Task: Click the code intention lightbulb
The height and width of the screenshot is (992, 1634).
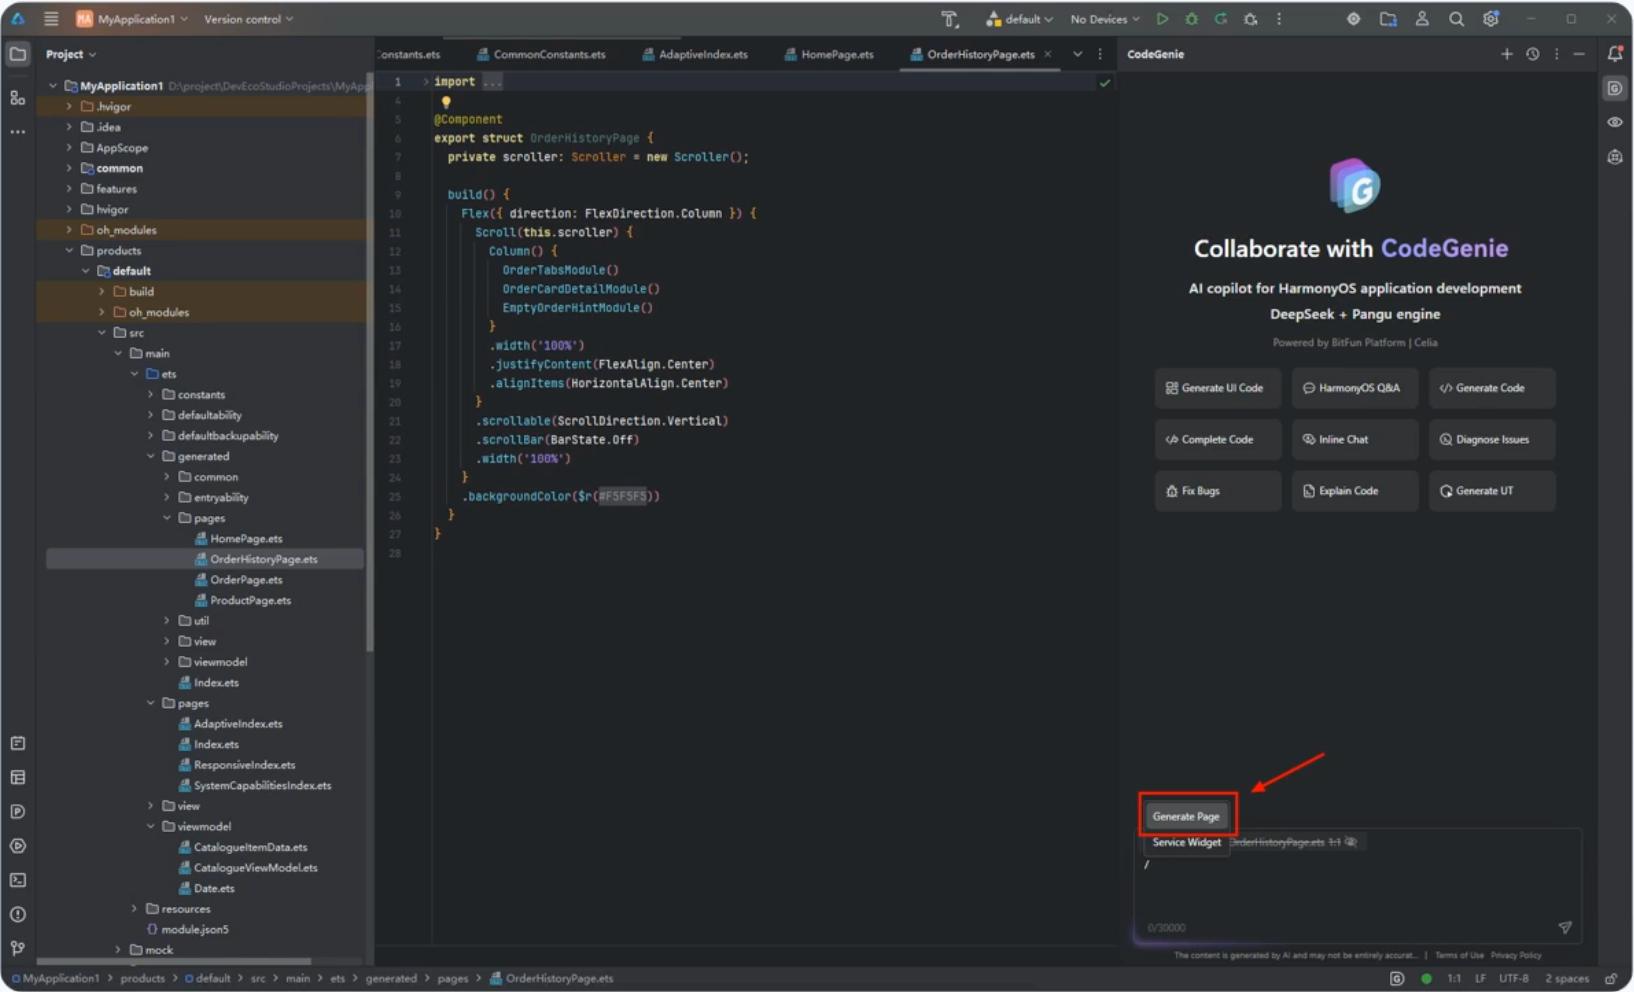Action: point(446,102)
